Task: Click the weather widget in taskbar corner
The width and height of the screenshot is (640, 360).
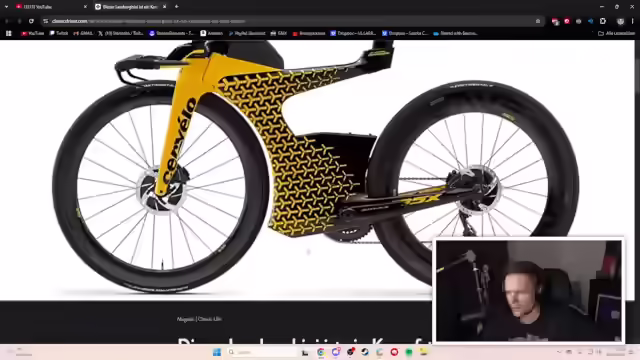Action: (18, 352)
